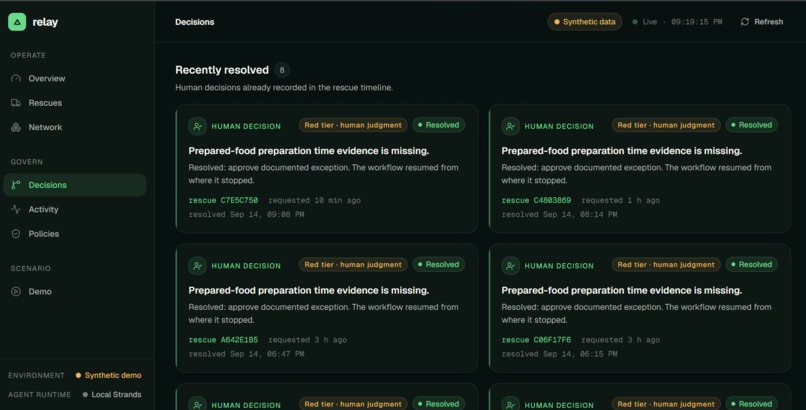Viewport: 806px width, 410px height.
Task: Click the 'Human decisions already recorded' subtitle
Action: pyautogui.click(x=284, y=87)
